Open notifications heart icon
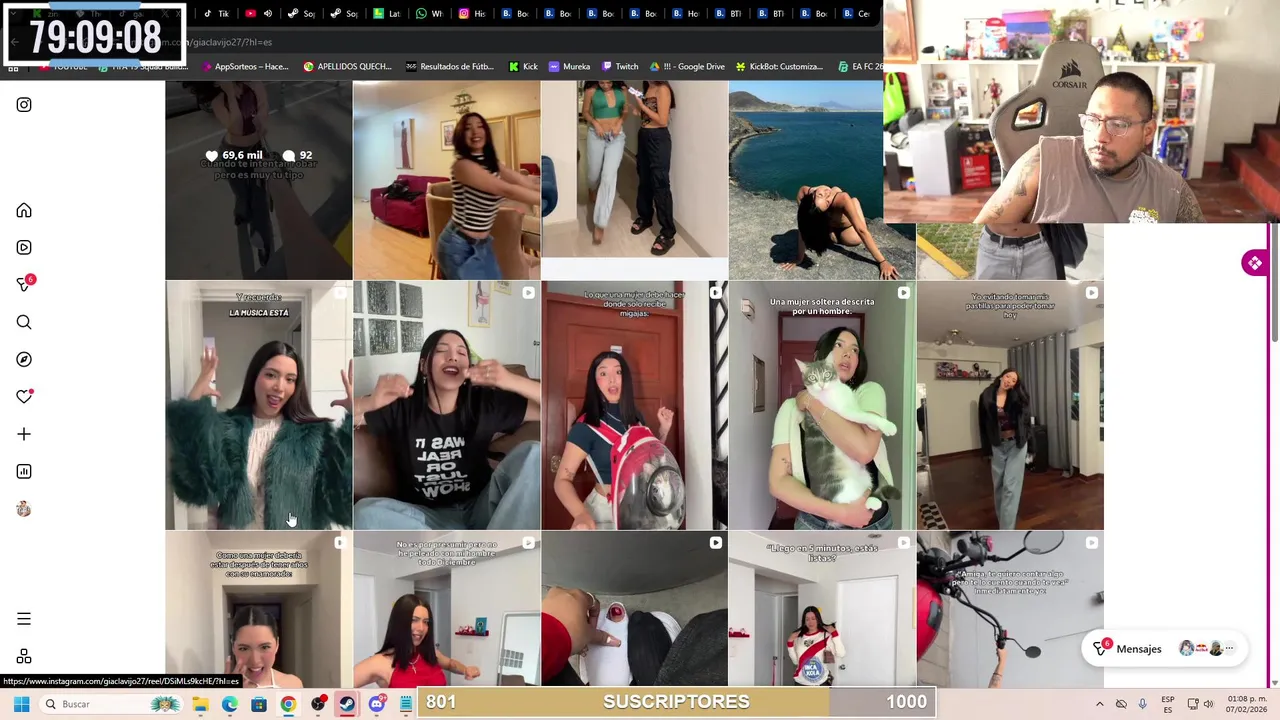The image size is (1280, 720). click(24, 397)
